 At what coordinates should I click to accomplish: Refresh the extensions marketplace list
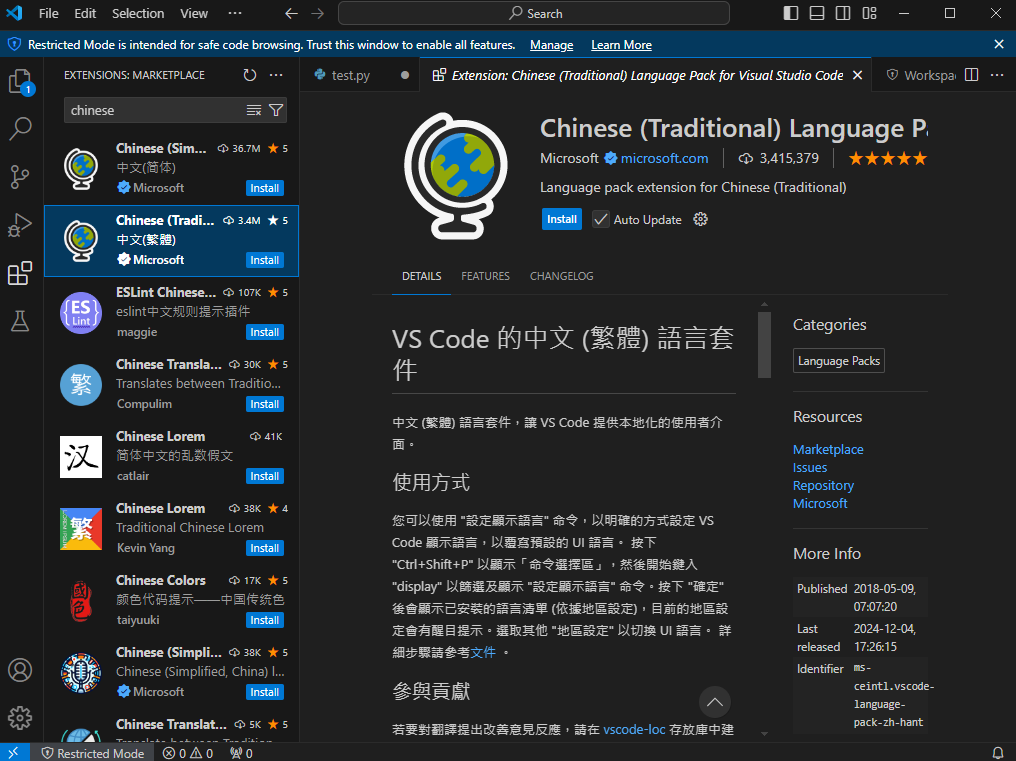click(x=250, y=75)
